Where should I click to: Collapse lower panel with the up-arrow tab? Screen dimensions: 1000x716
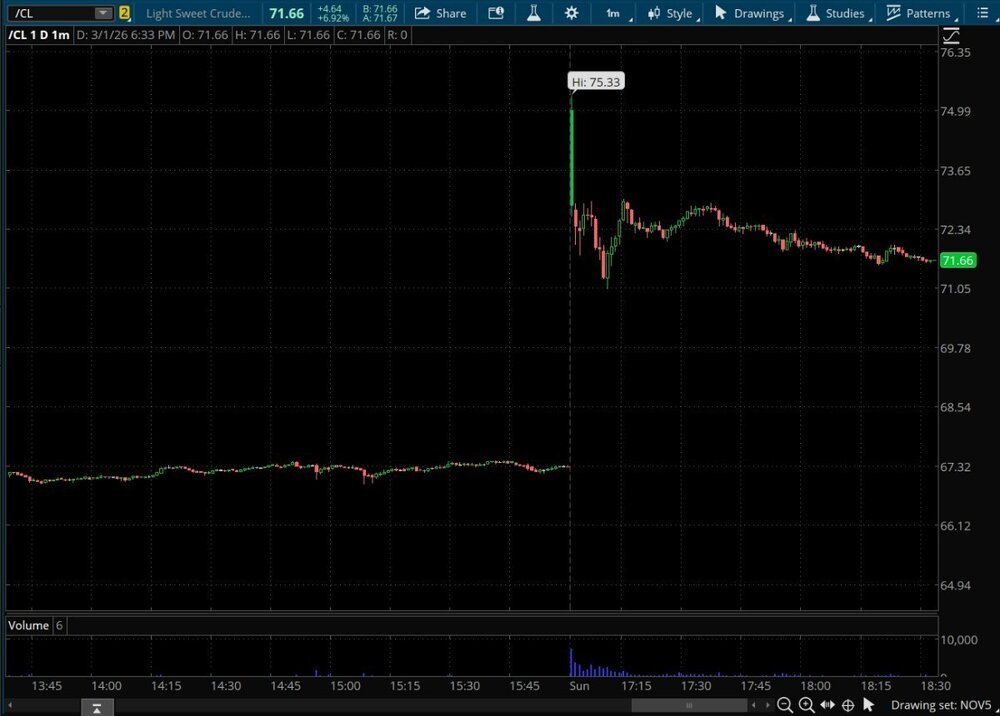click(x=95, y=708)
